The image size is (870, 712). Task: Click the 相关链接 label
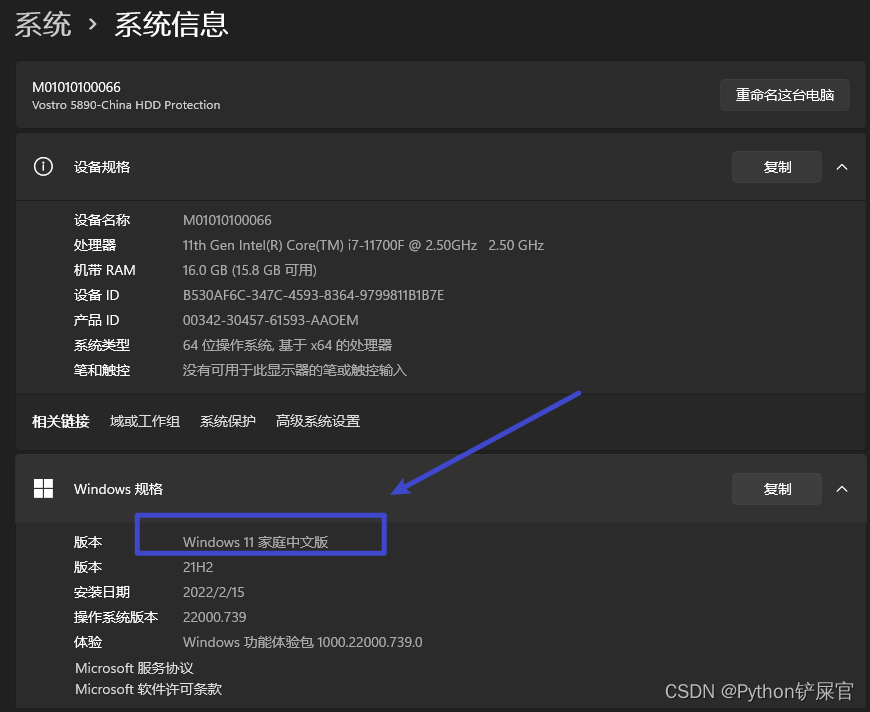(x=60, y=421)
